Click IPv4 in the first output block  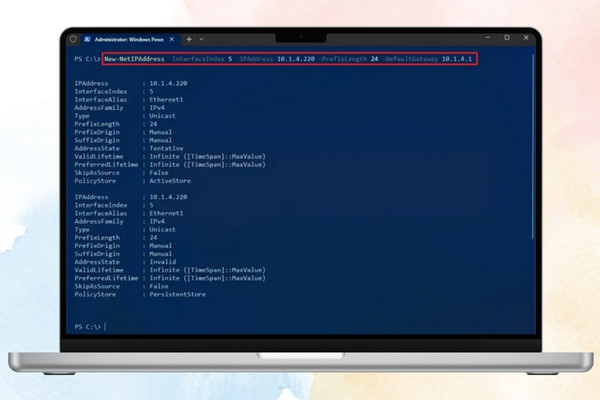pyautogui.click(x=157, y=108)
